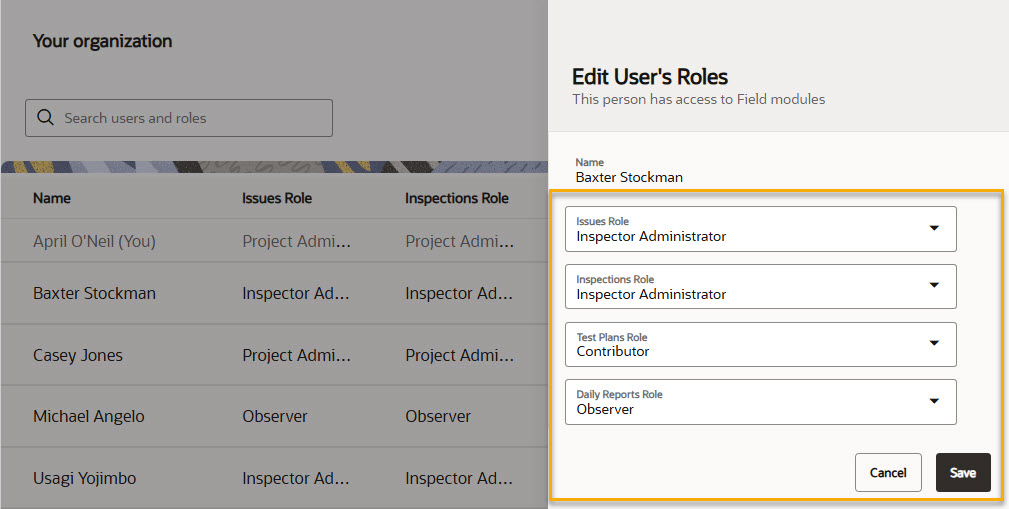Viewport: 1009px width, 509px height.
Task: Click the Daily Reports Role Observer field
Action: pos(740,402)
